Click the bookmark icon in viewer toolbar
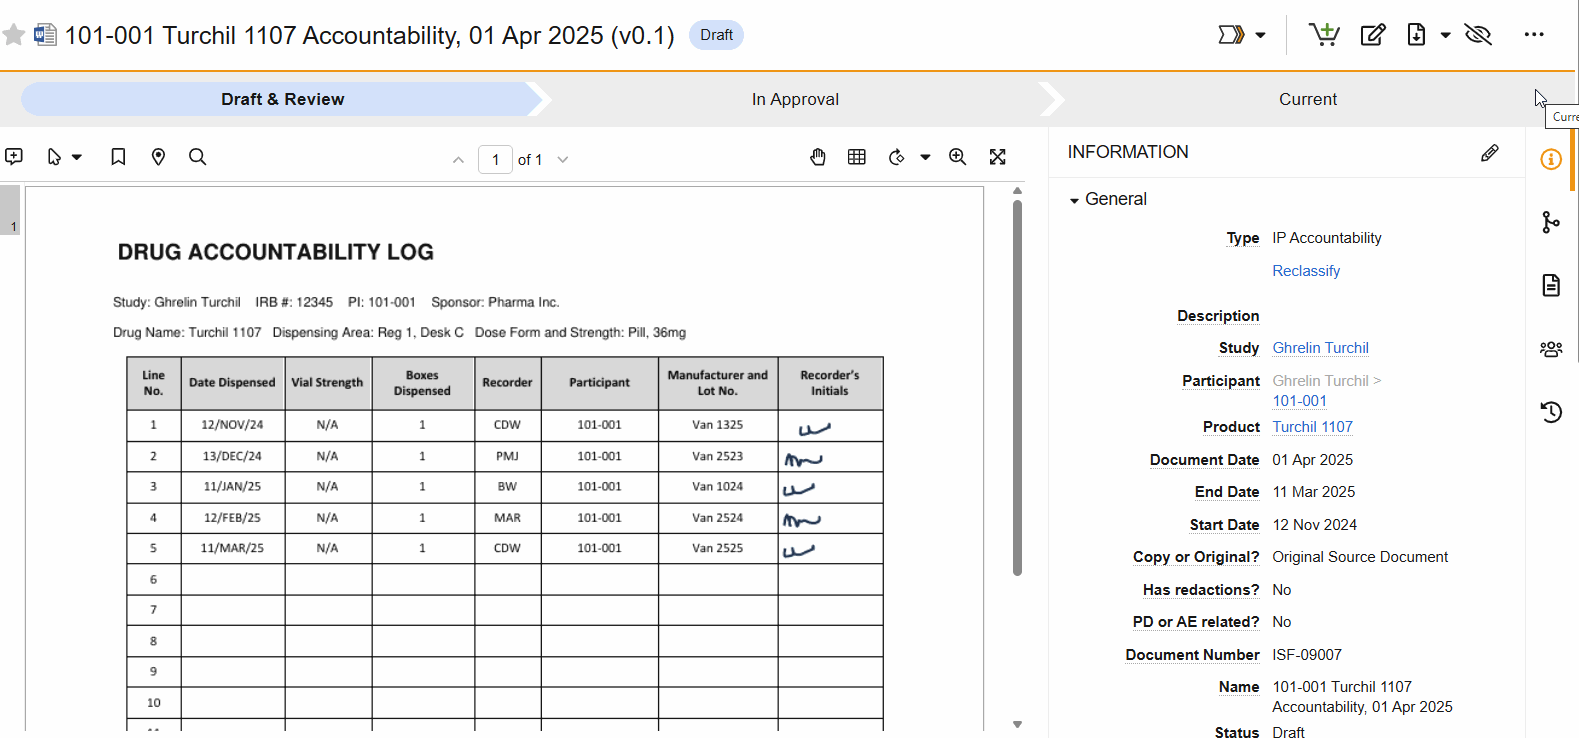Viewport: 1579px width, 738px height. 118,157
